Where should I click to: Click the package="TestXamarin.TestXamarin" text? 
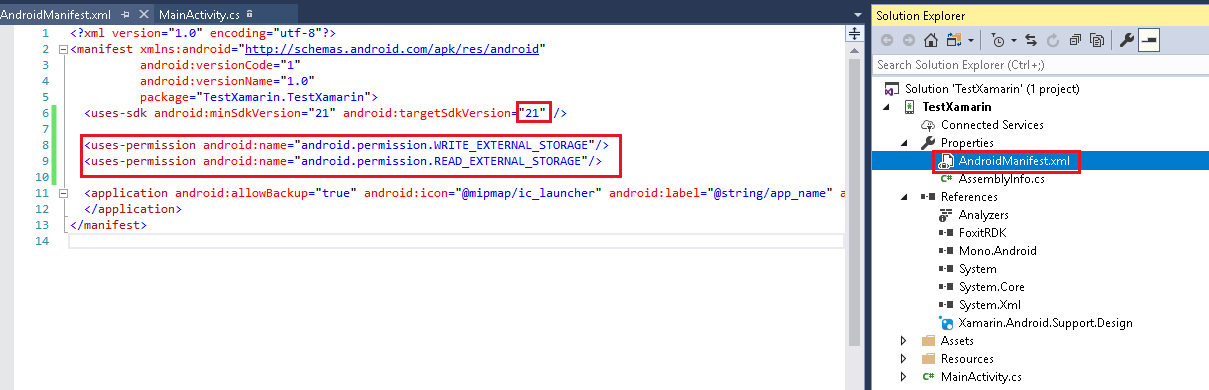tap(258, 97)
